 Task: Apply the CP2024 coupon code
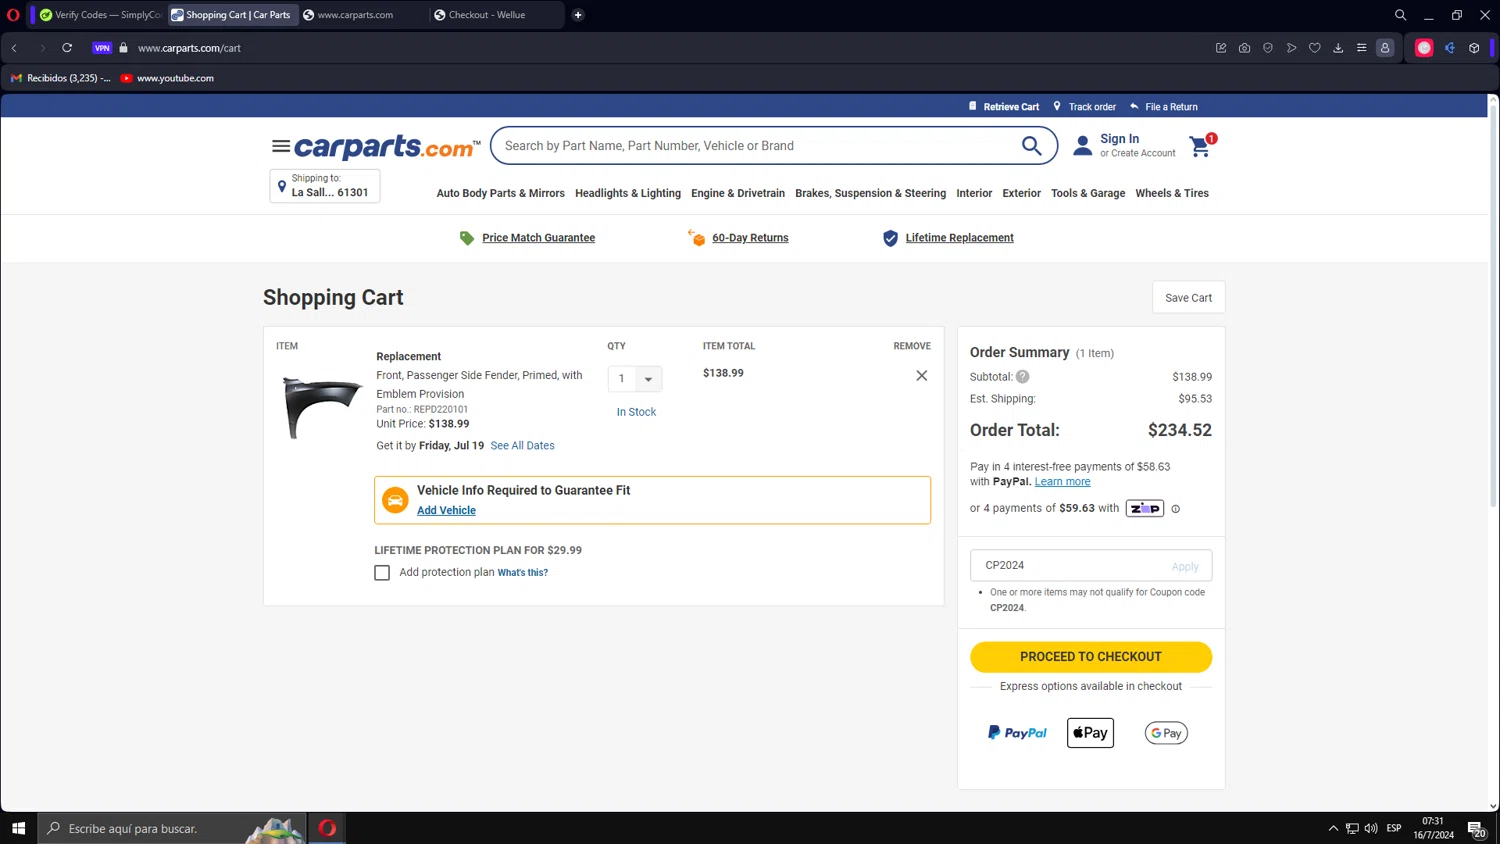point(1185,567)
